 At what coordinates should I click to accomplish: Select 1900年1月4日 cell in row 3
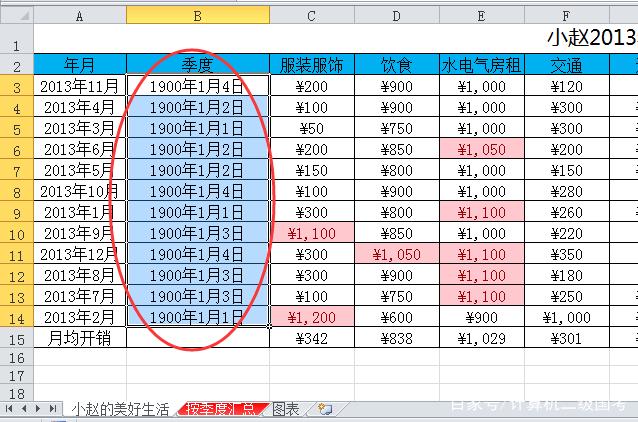(198, 85)
